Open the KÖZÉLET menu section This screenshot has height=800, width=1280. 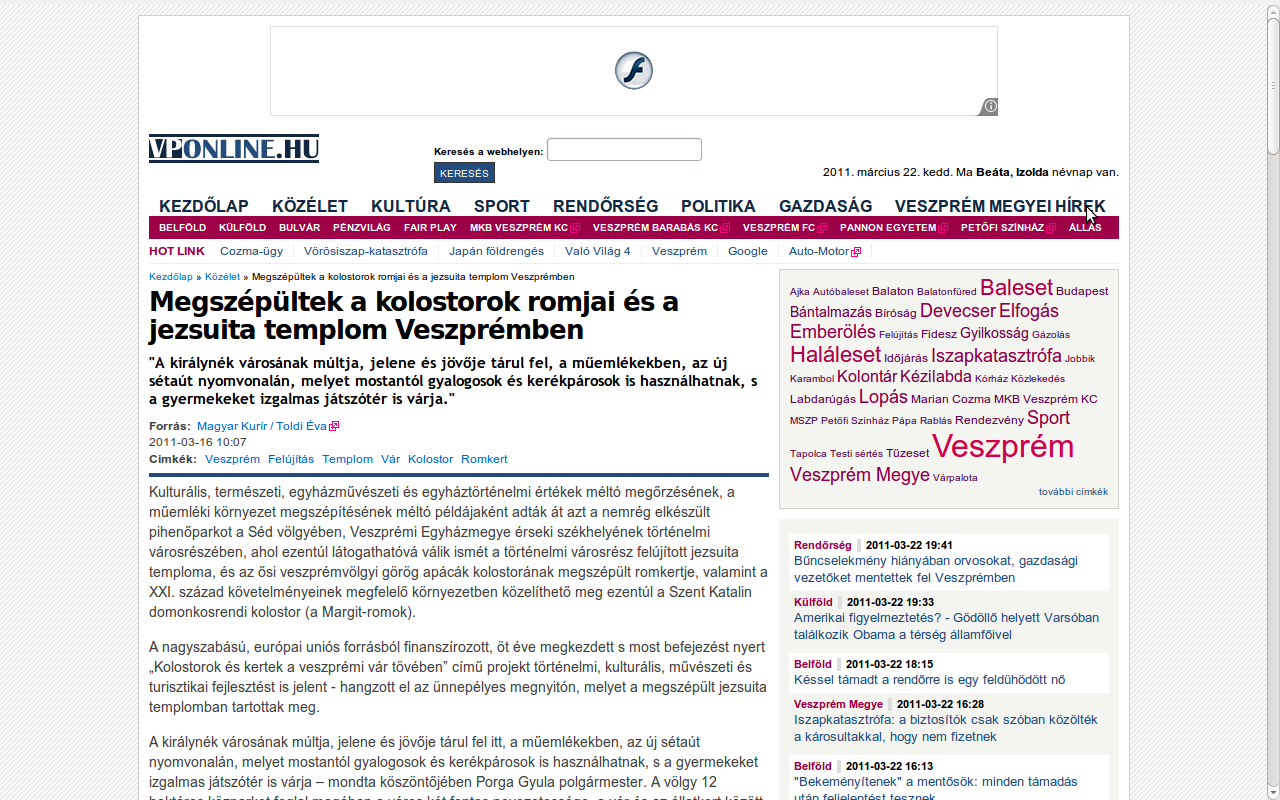(310, 206)
